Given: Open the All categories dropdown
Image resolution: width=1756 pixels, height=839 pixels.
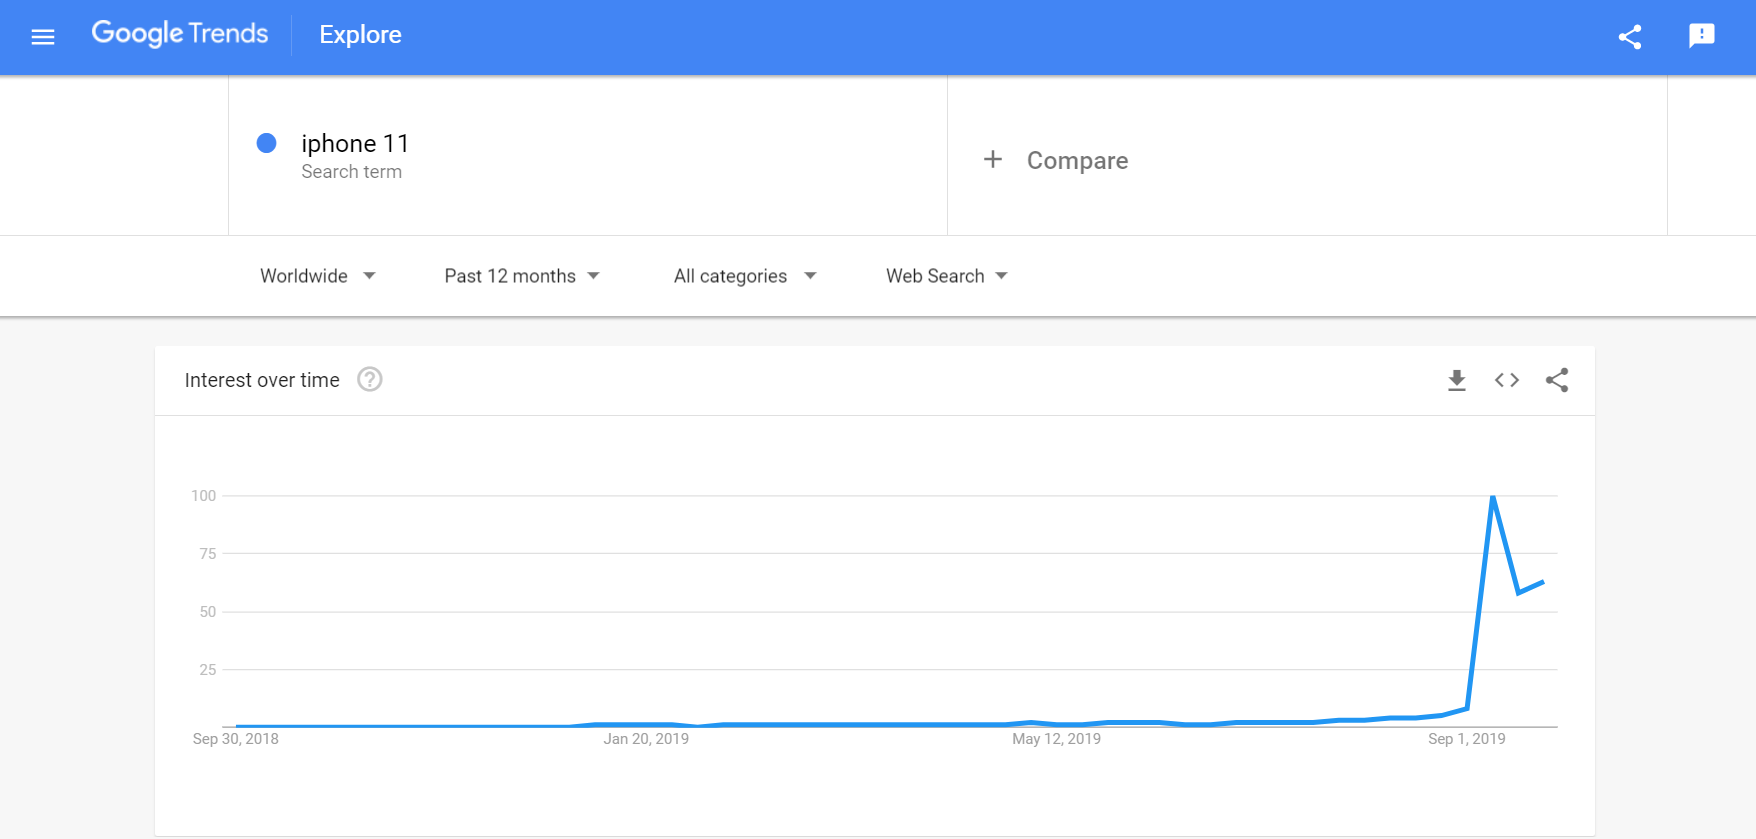Looking at the screenshot, I should [745, 276].
